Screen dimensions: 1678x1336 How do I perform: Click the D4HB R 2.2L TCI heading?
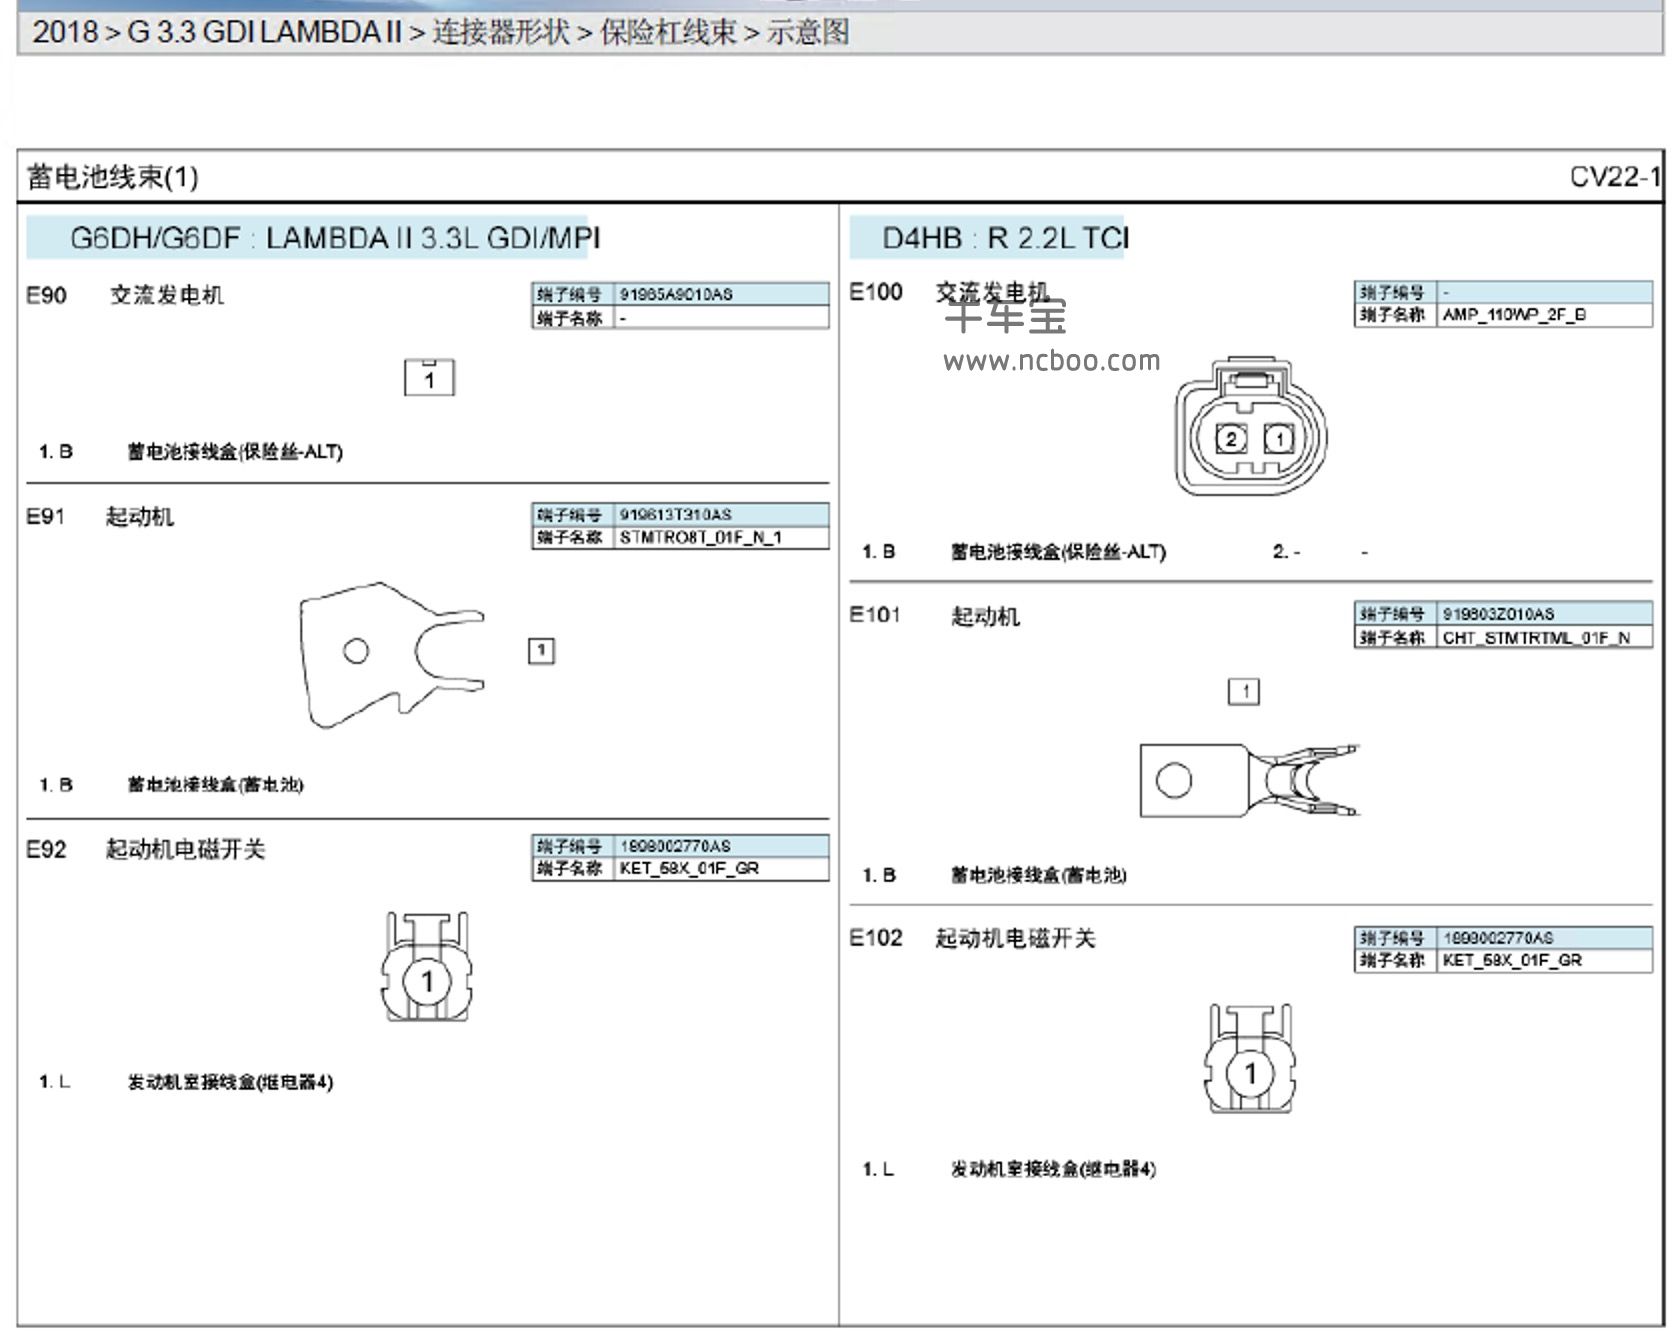point(1005,238)
